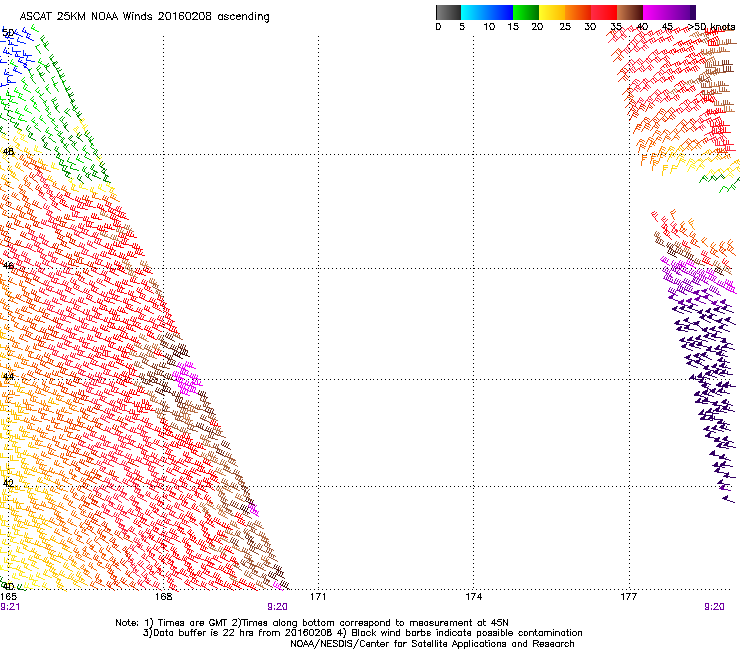Select the dark purple 45–50 knots legend segment
This screenshot has height=650, width=740.
(x=682, y=12)
